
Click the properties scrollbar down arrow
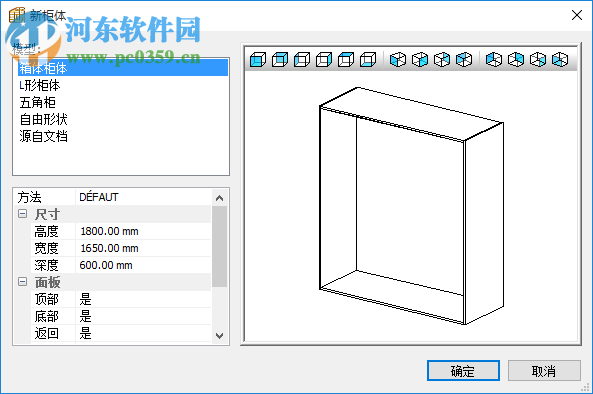[x=219, y=335]
